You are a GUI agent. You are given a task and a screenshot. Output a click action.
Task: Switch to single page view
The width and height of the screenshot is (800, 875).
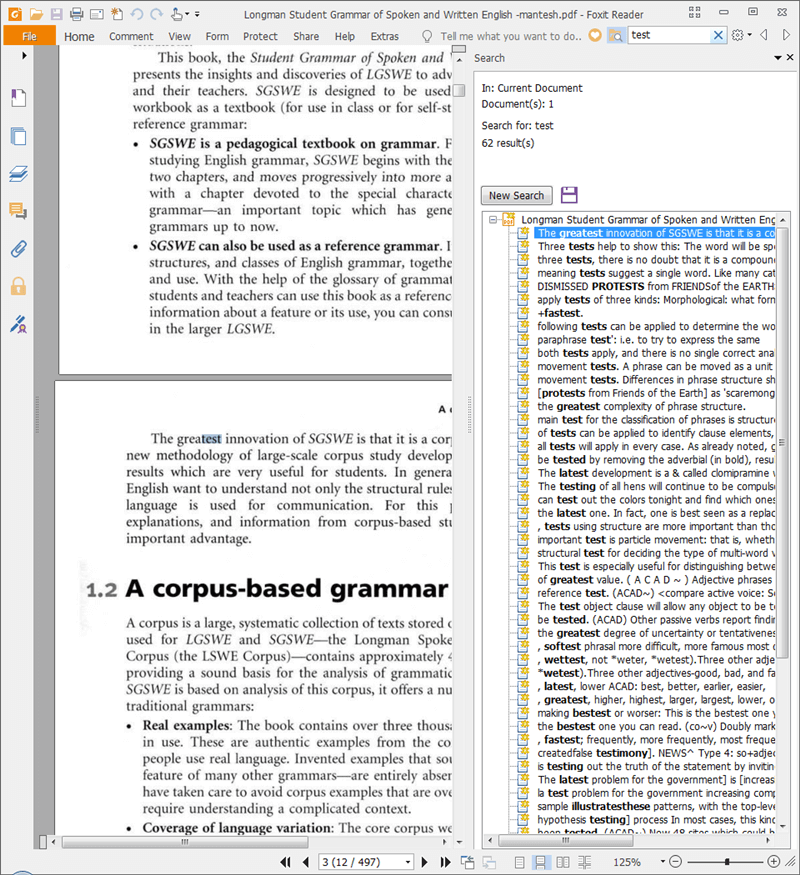518,862
